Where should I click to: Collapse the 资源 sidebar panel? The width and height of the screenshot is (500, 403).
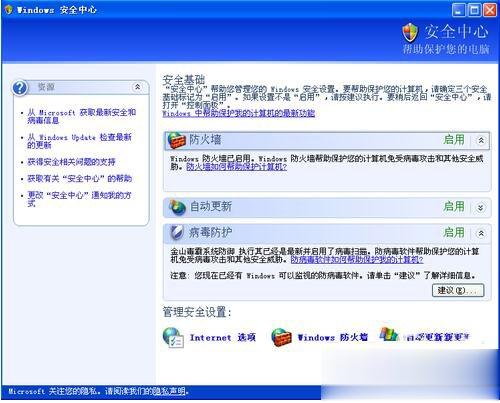point(137,87)
